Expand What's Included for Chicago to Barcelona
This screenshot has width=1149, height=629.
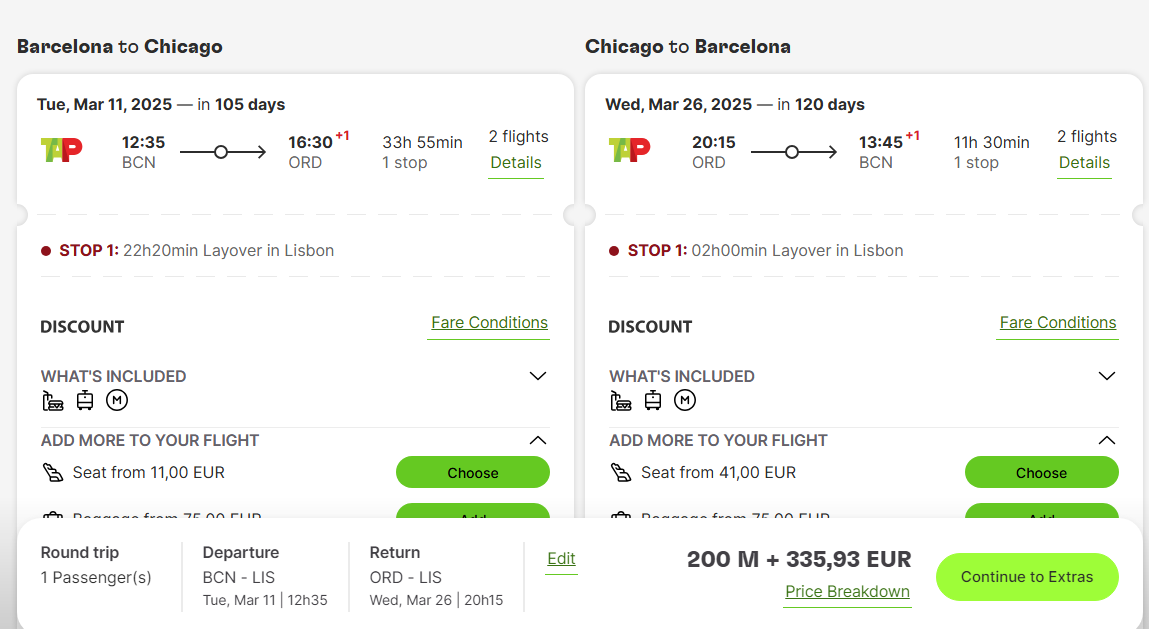[x=1106, y=376]
